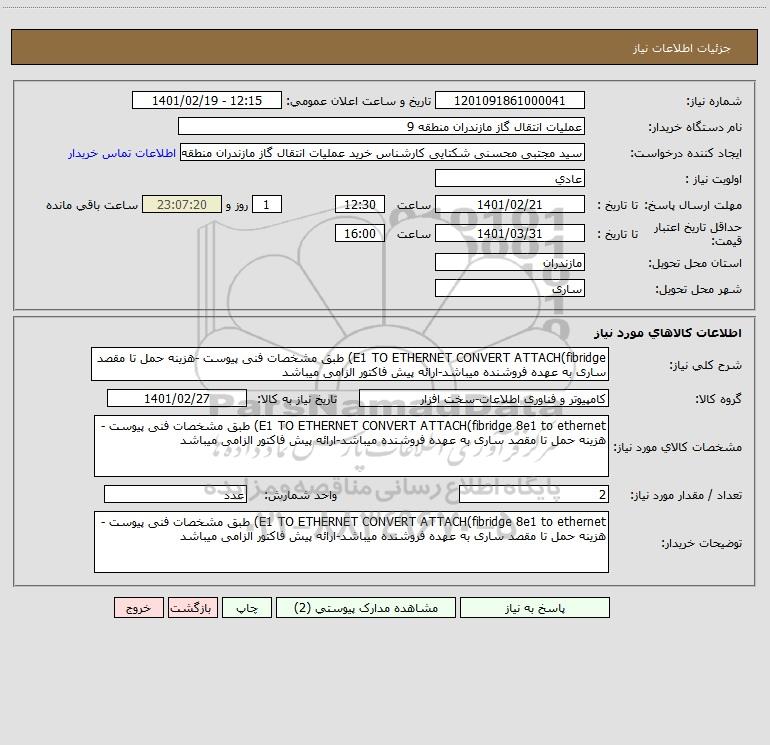
Task: Click the buyer notes text area 'توضیحات خریدار'
Action: click(351, 542)
